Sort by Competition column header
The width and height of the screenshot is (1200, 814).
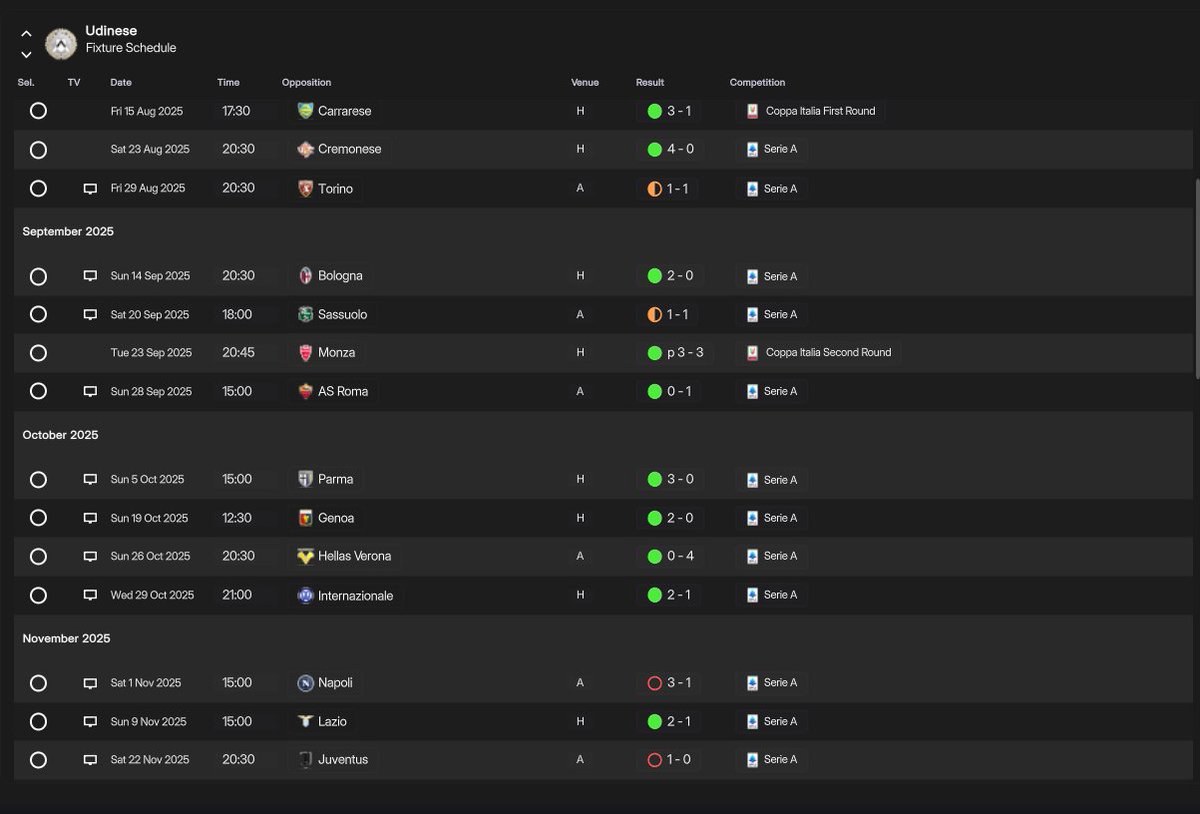click(x=758, y=83)
